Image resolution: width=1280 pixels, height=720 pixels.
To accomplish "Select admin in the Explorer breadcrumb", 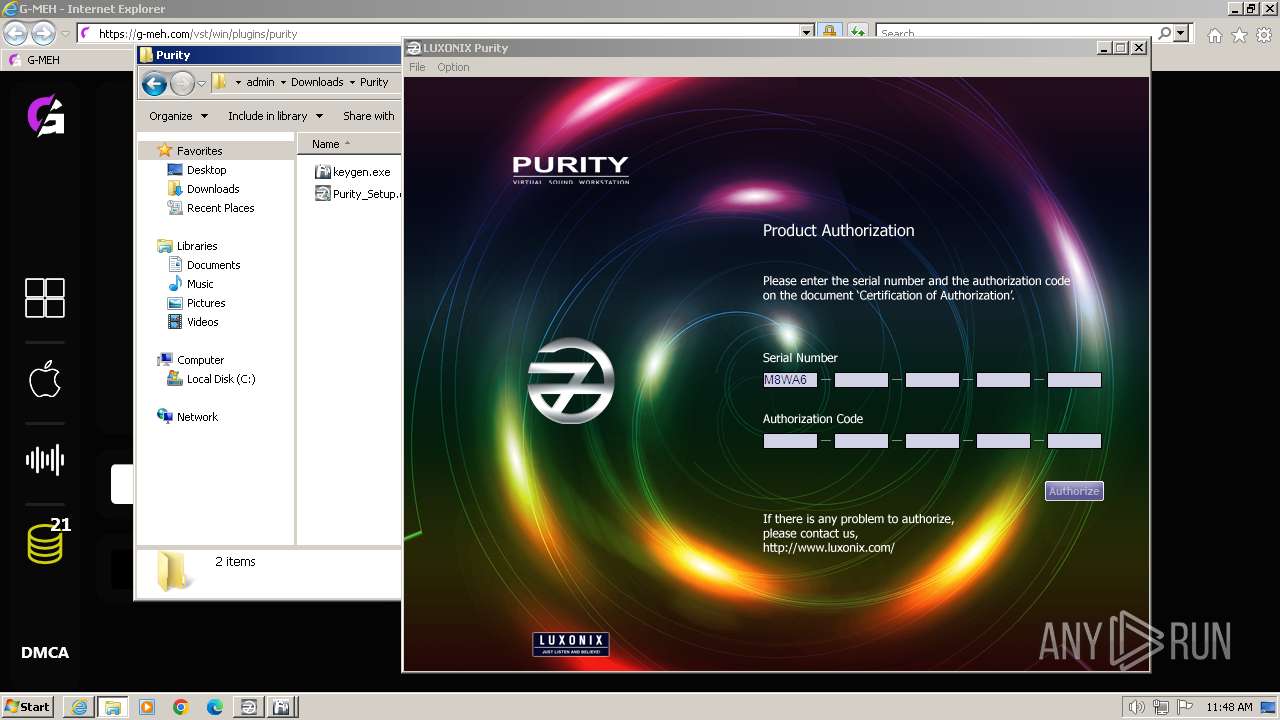I will [260, 82].
